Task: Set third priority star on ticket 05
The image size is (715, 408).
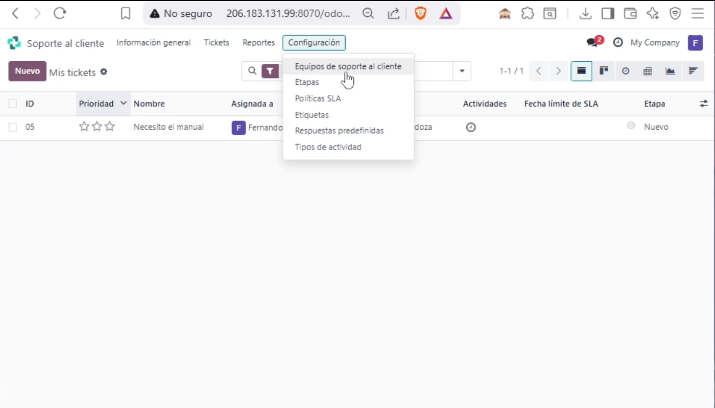Action: point(109,126)
